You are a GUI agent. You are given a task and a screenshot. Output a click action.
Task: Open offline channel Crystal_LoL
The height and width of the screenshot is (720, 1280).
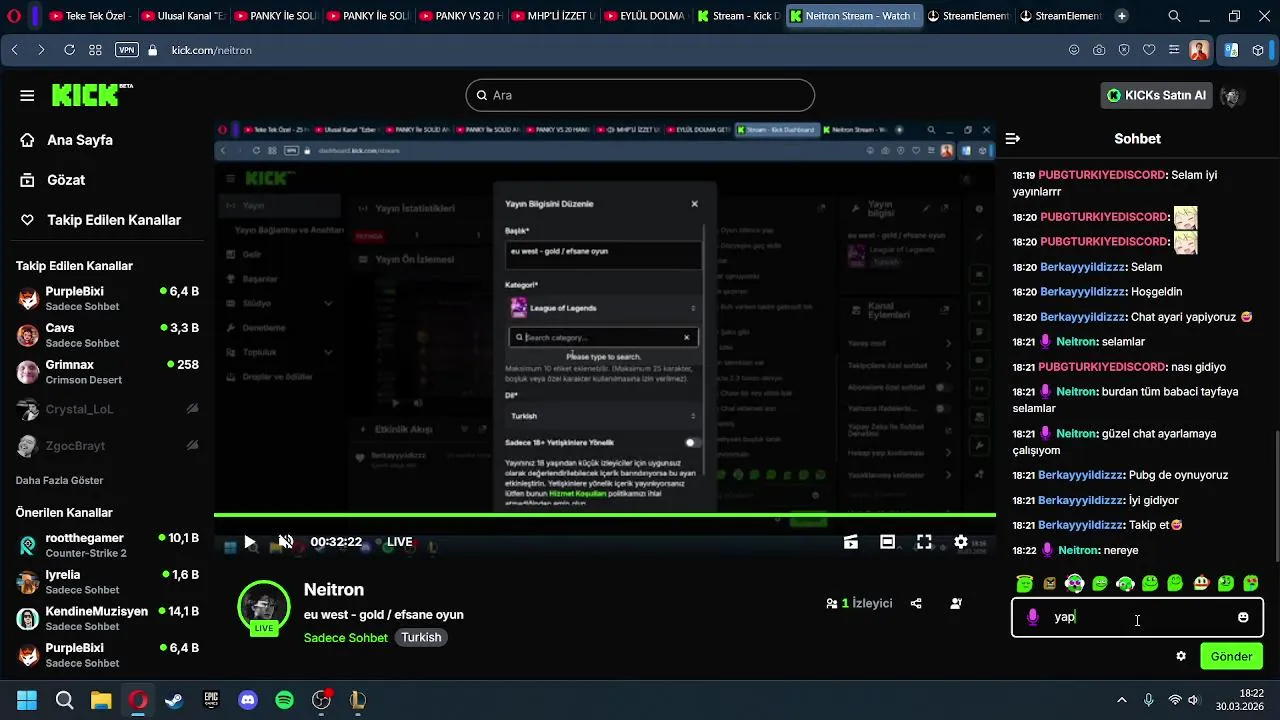point(109,409)
